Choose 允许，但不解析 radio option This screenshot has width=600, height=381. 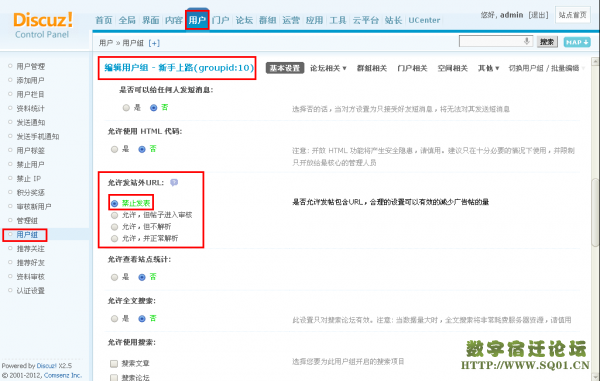coord(114,227)
